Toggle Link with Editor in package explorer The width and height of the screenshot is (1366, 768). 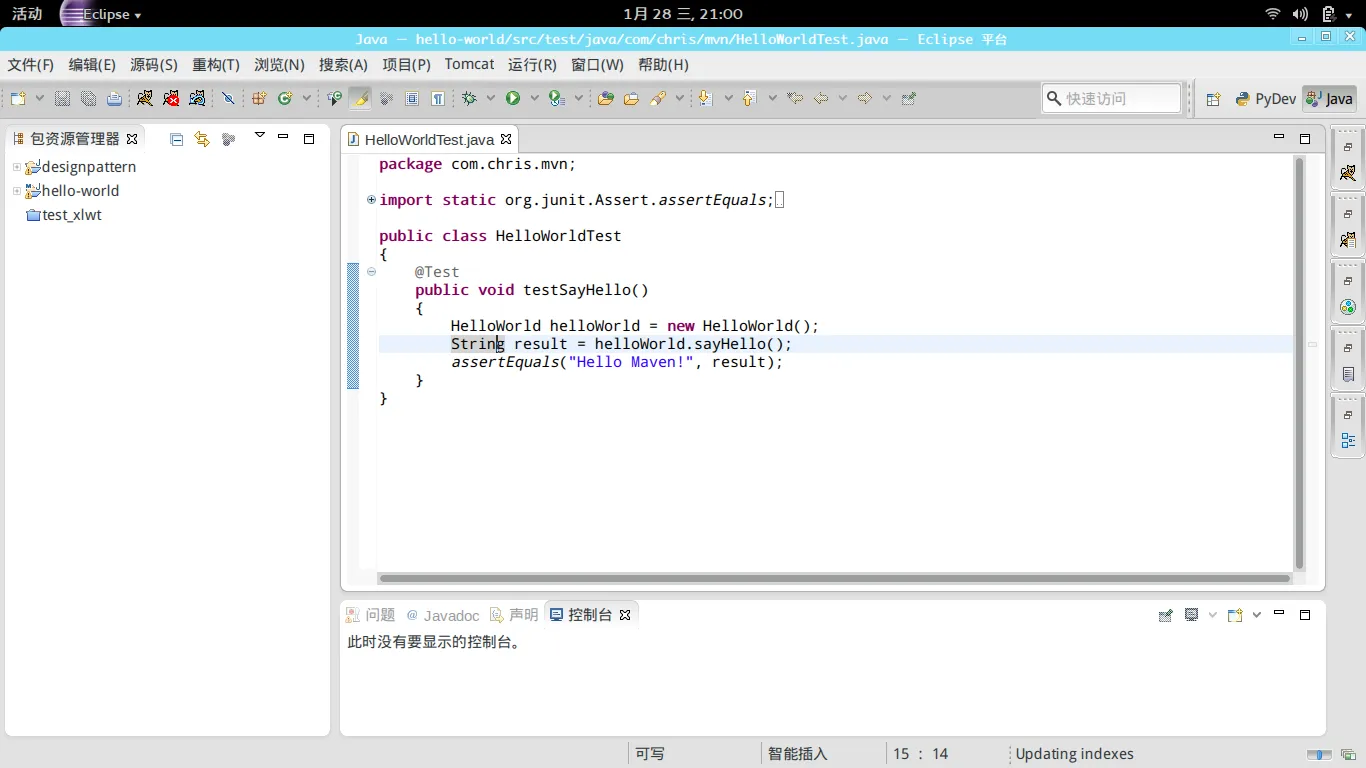pos(202,139)
